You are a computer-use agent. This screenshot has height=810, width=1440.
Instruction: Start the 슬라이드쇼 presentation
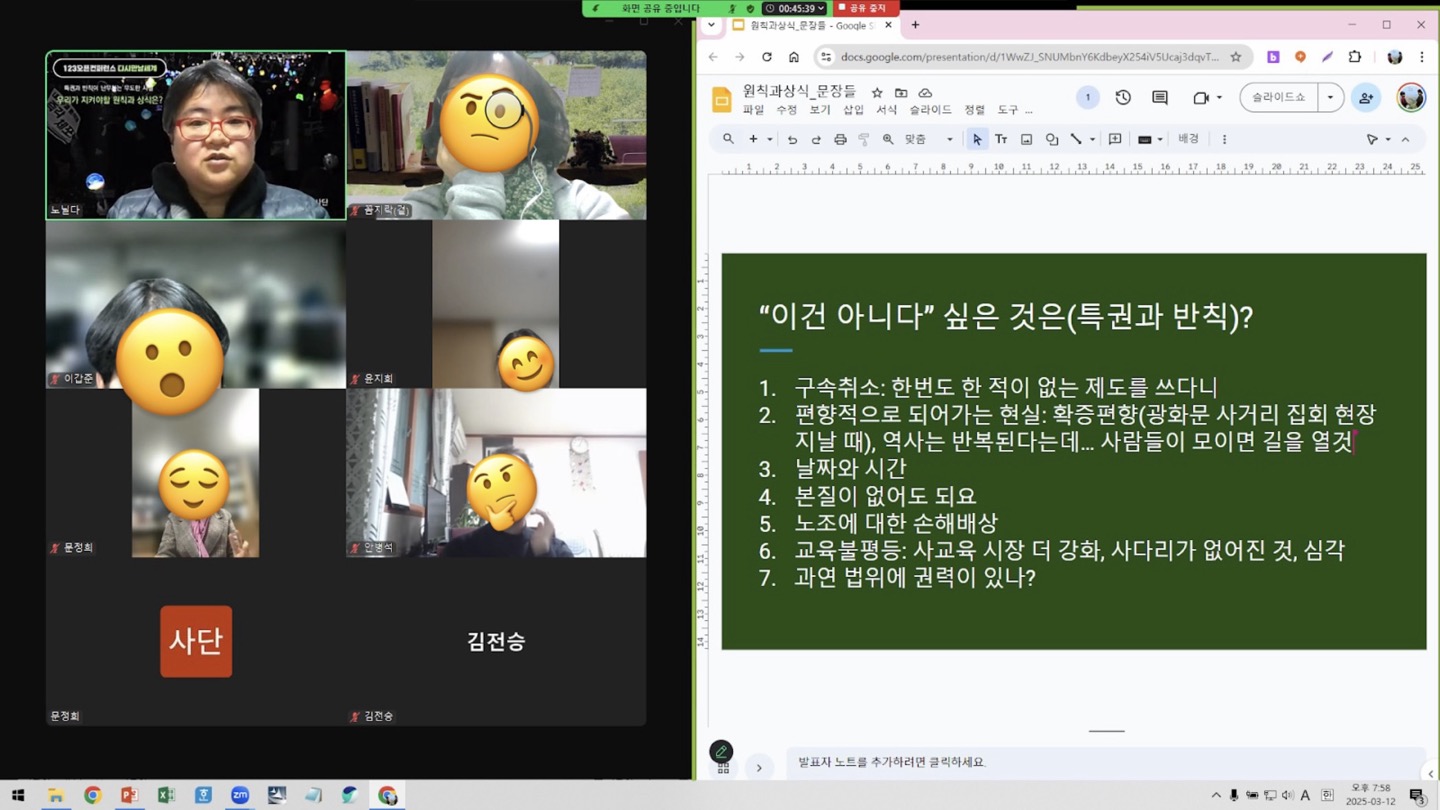[1279, 97]
